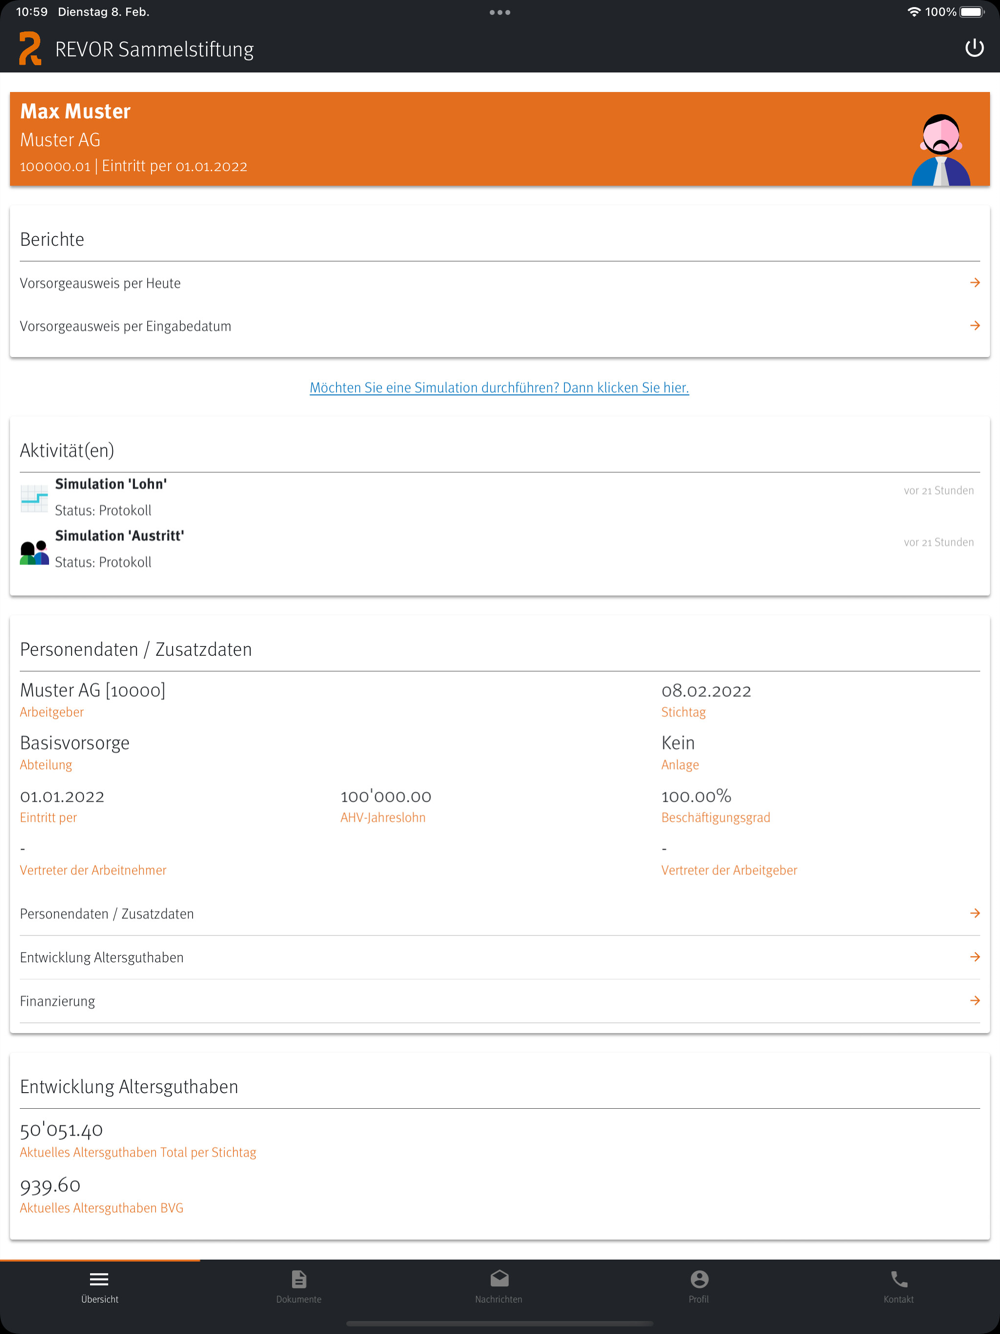
Task: Tap the Nachrichten envelope icon
Action: coord(499,1279)
